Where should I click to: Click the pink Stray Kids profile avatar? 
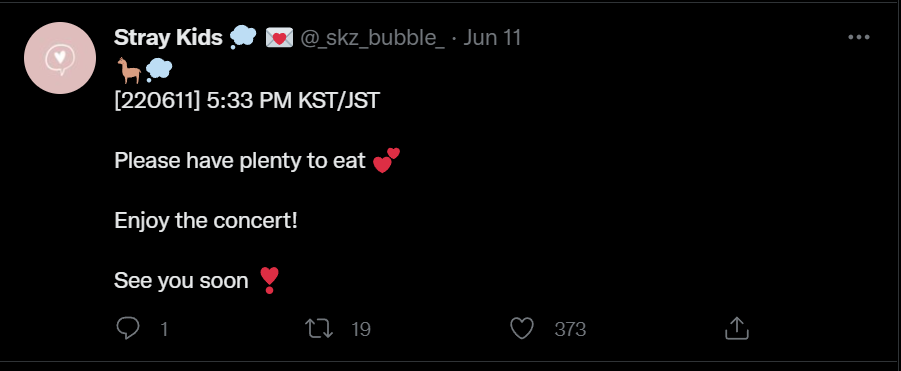click(60, 58)
